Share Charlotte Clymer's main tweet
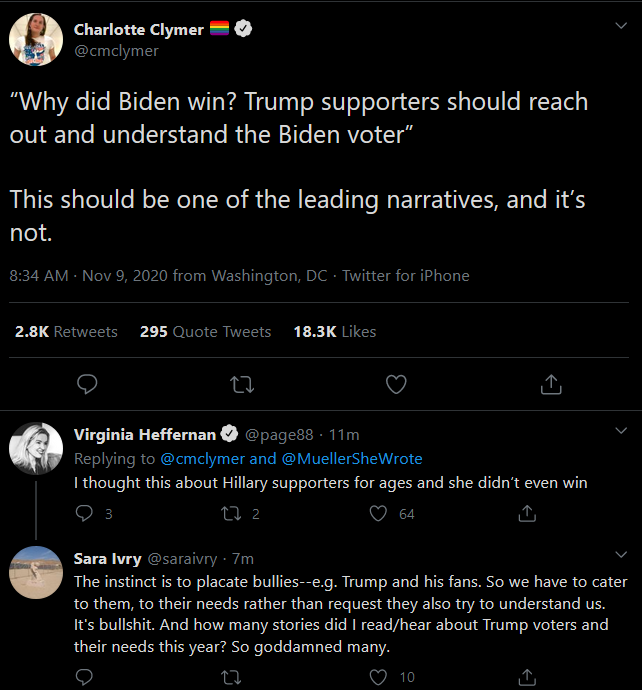Screen dimensions: 642x690 tap(551, 384)
